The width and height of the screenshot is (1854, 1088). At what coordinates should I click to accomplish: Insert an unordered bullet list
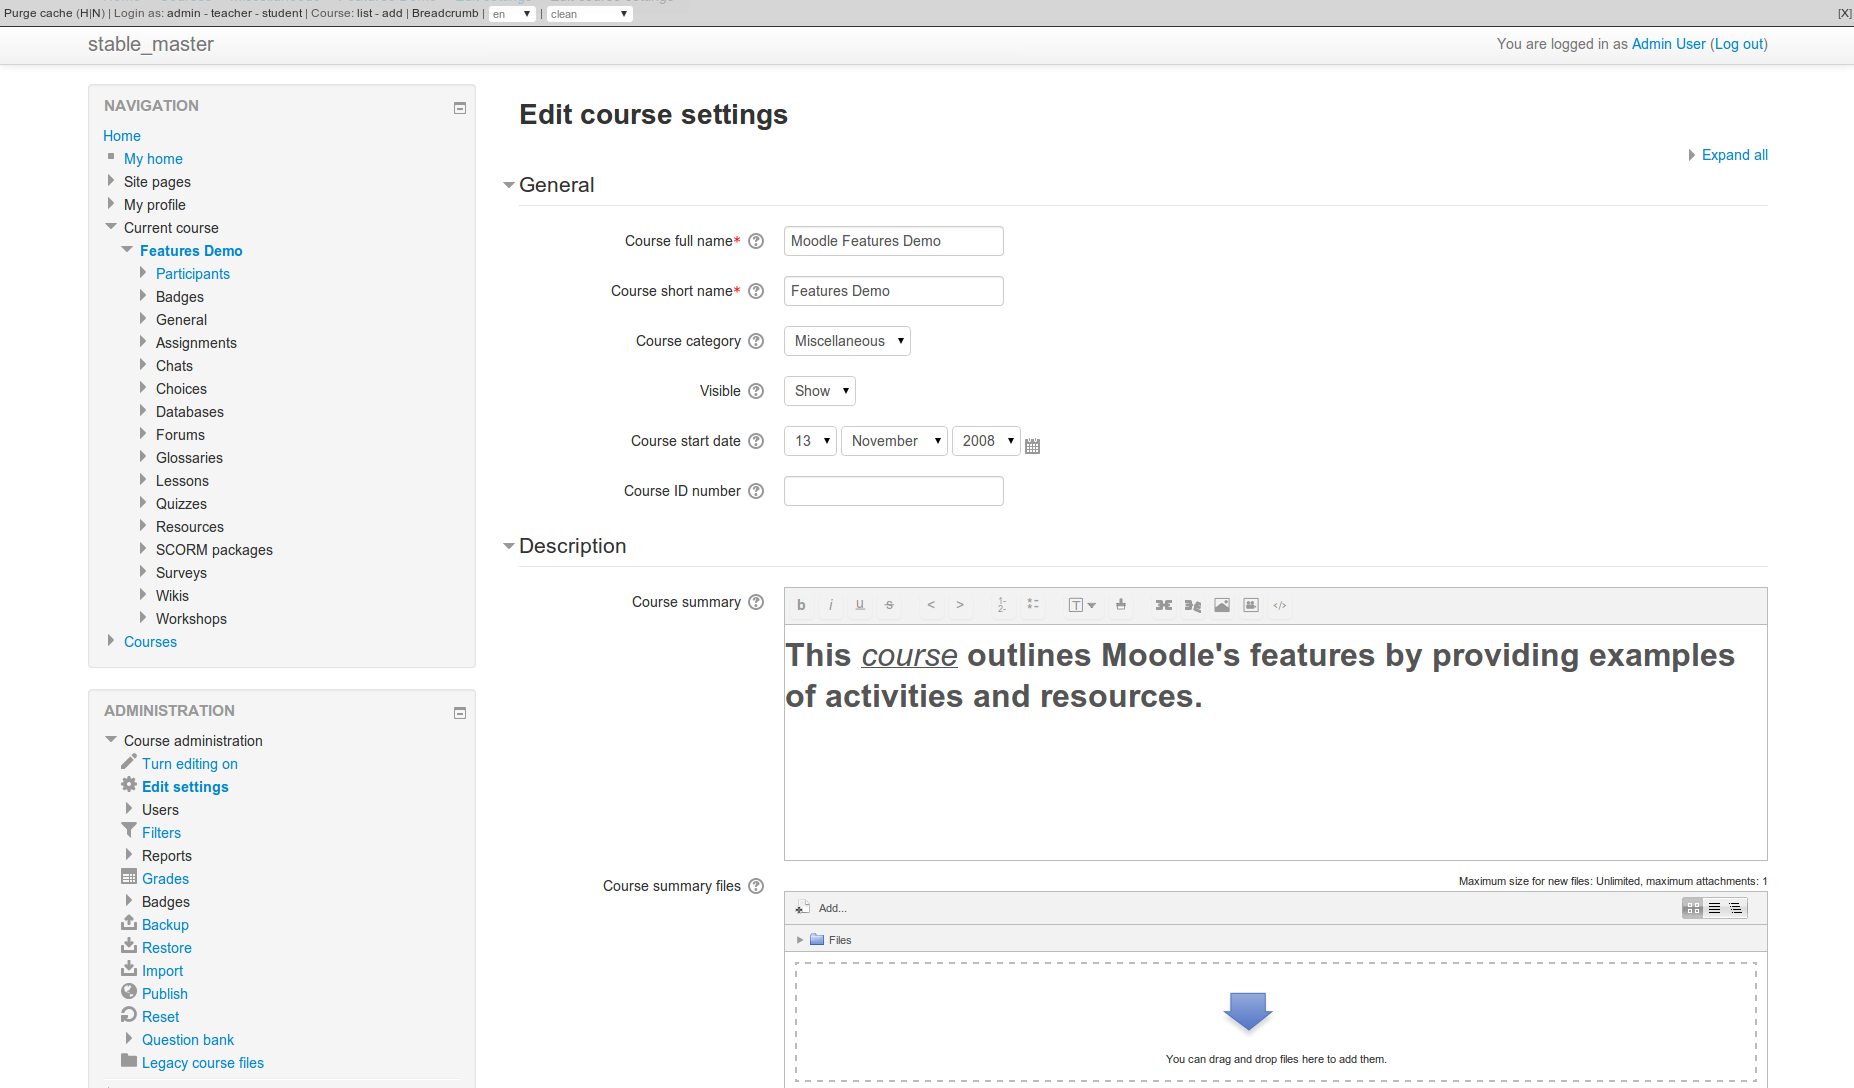[1033, 605]
